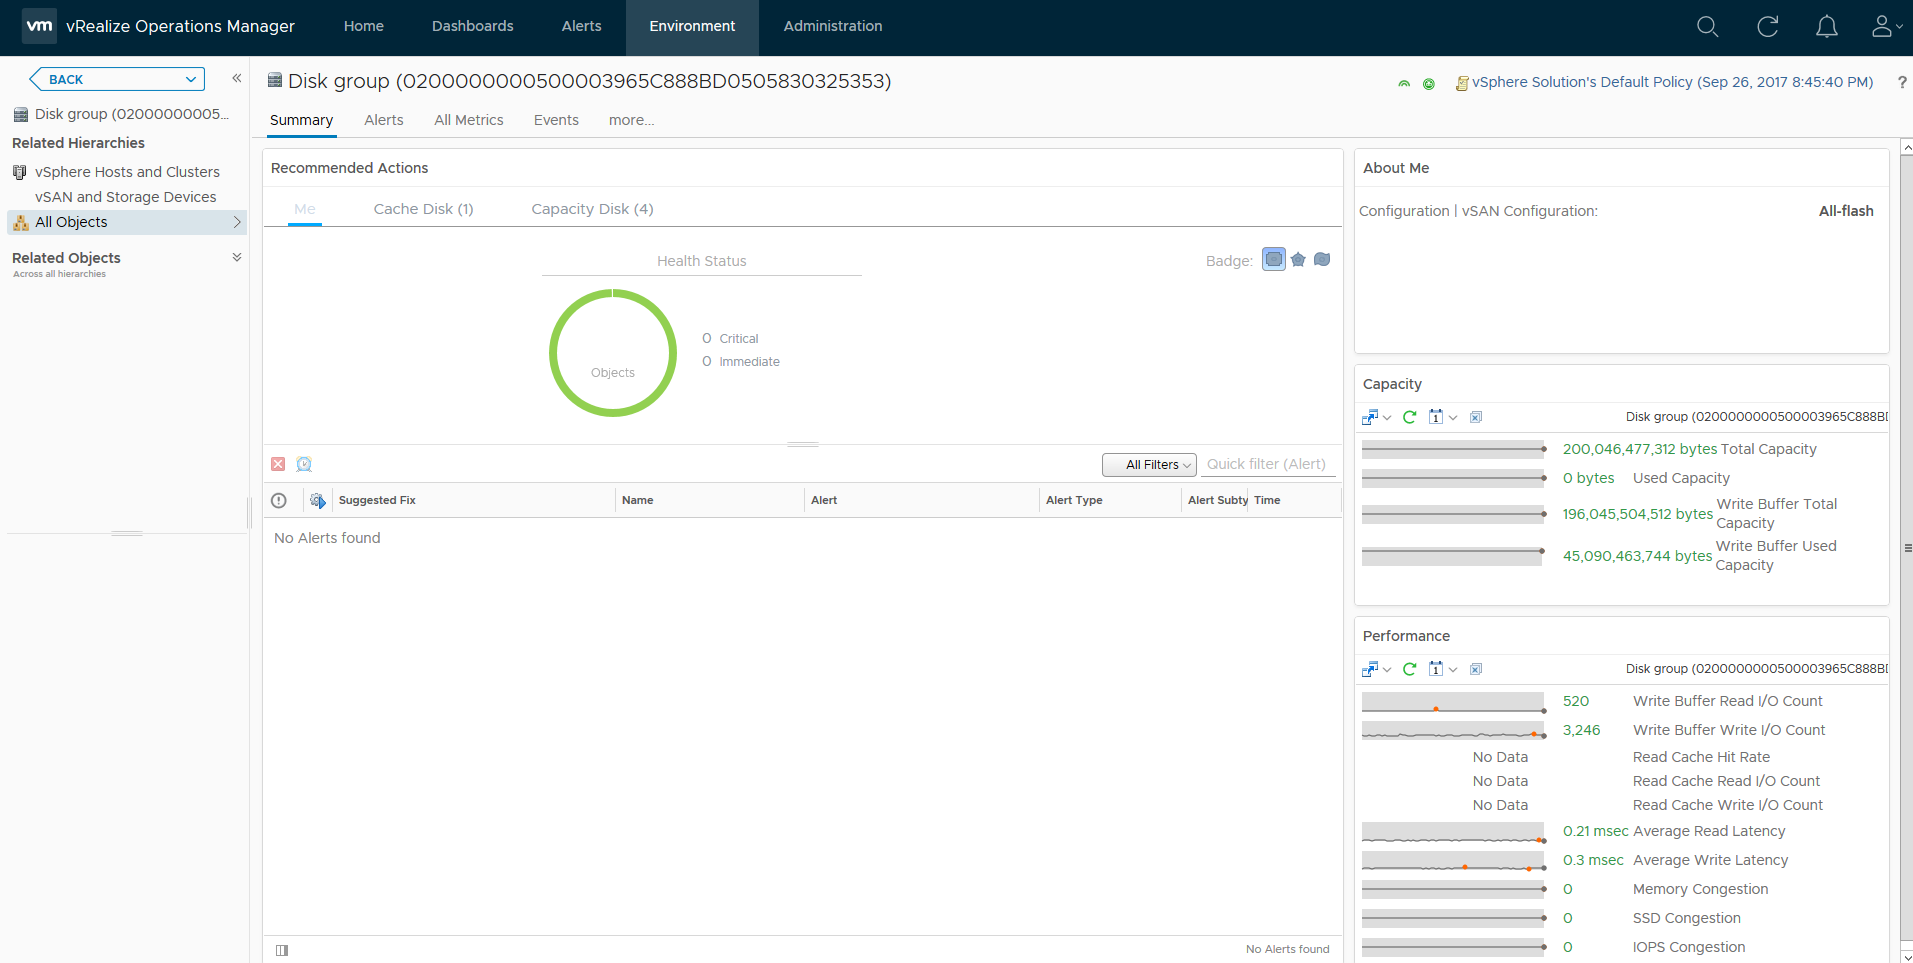This screenshot has width=1913, height=963.
Task: Expand the Capacity dashboard navigation dropdown arrow
Action: click(x=1387, y=418)
